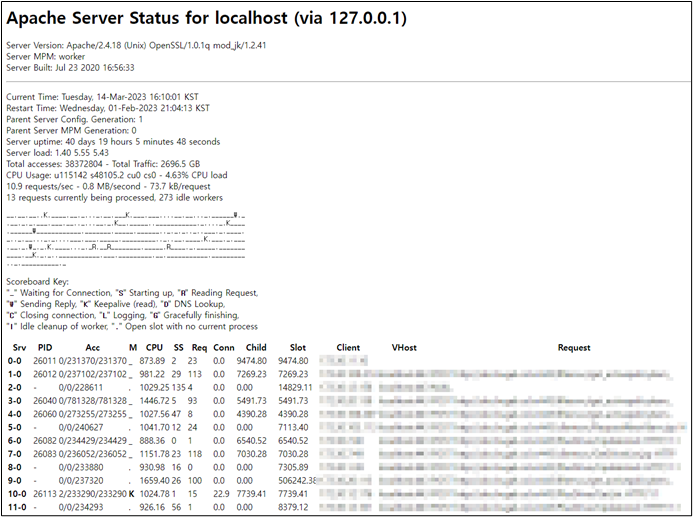Click Child value 7739.41
This screenshot has height=517, width=693.
coord(251,494)
